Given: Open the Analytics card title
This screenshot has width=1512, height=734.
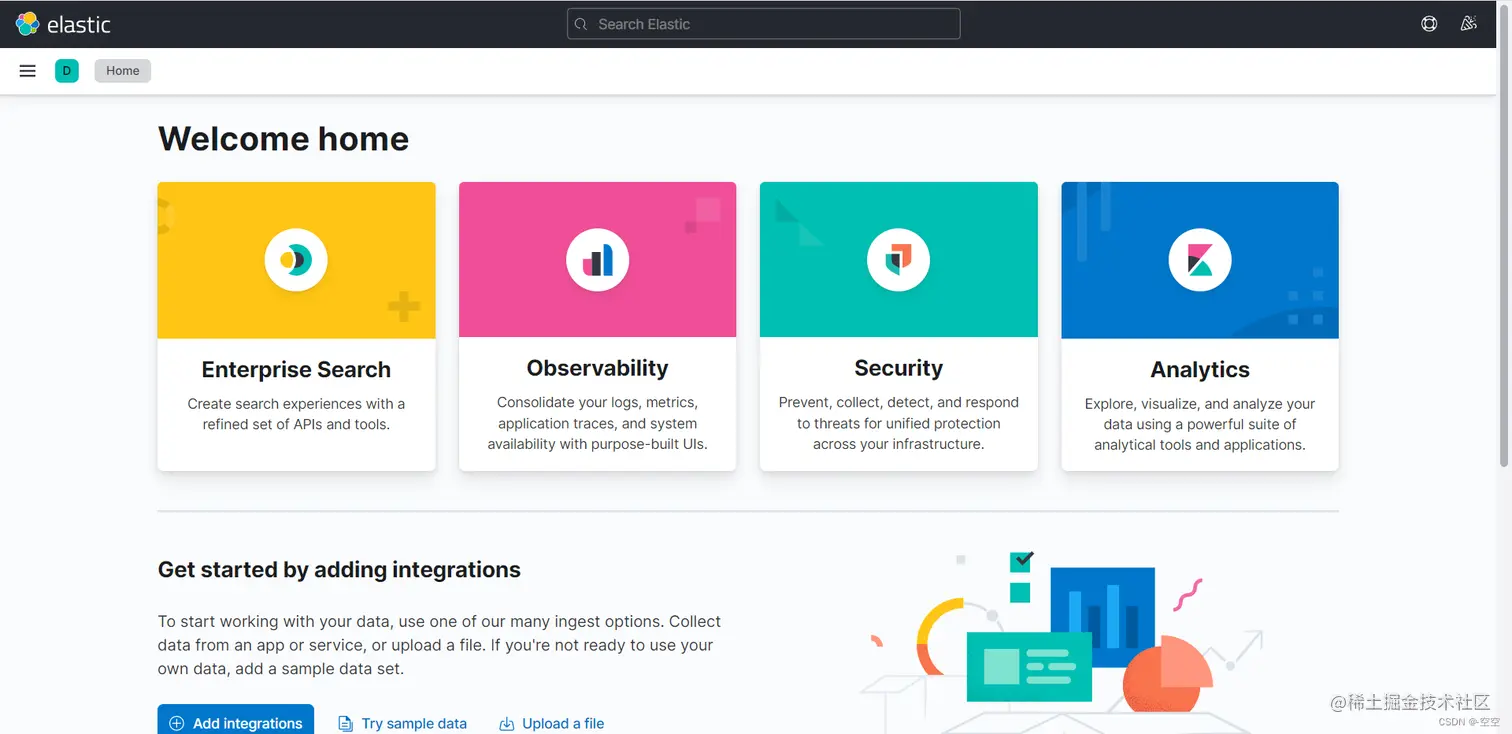Looking at the screenshot, I should [x=1200, y=370].
